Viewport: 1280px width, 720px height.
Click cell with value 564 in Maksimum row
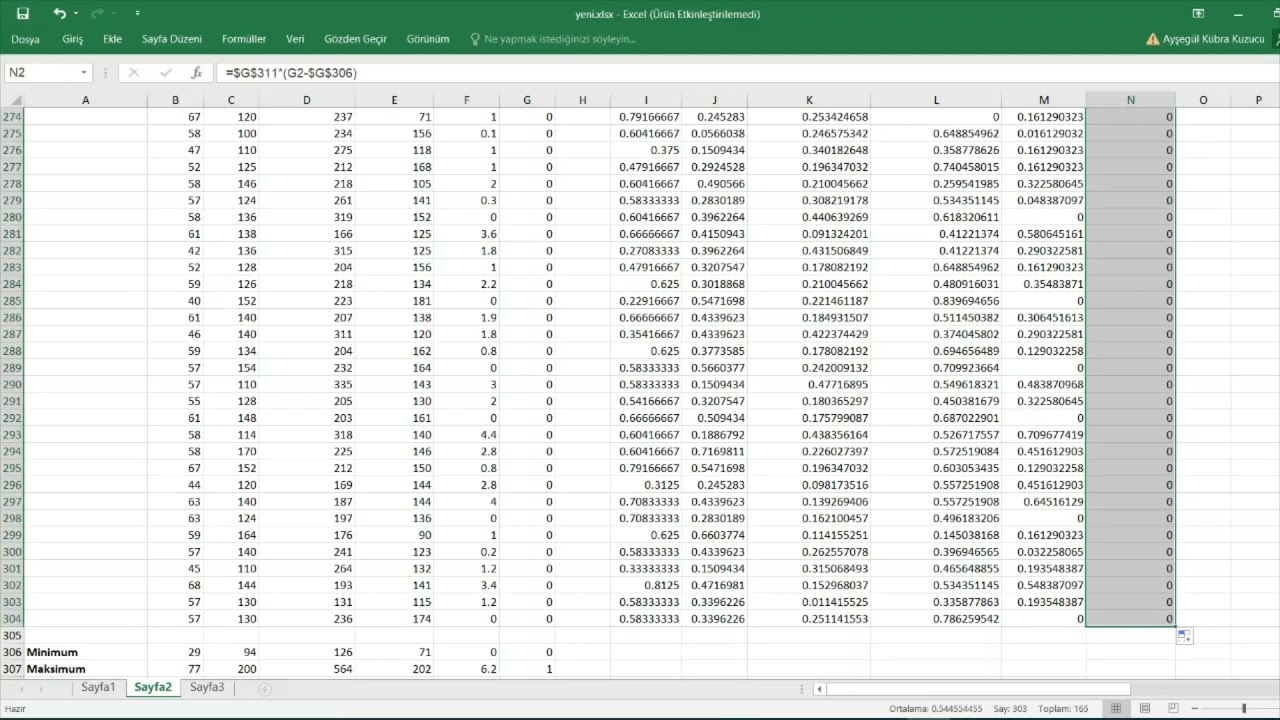pyautogui.click(x=307, y=669)
